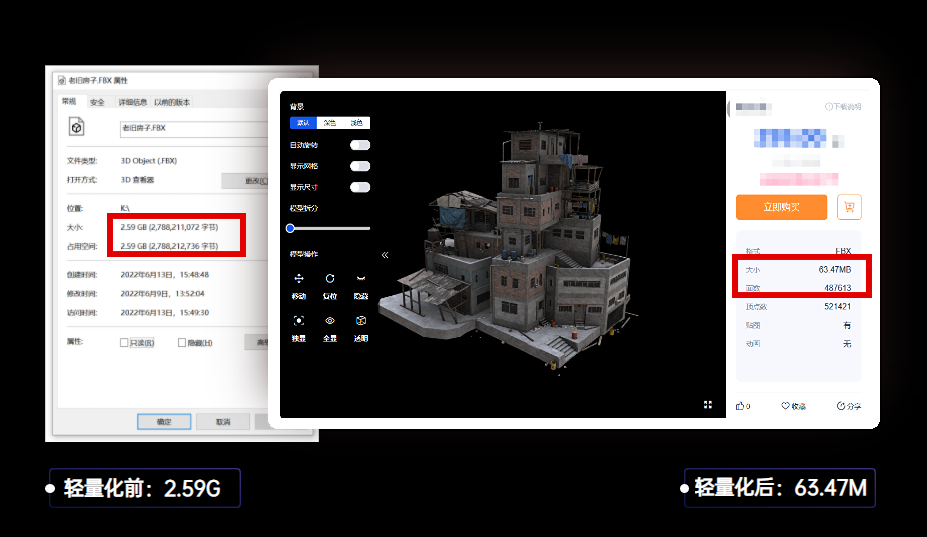This screenshot has height=537, width=927.
Task: Click the 取消 Cancel button in properties
Action: pyautogui.click(x=223, y=422)
